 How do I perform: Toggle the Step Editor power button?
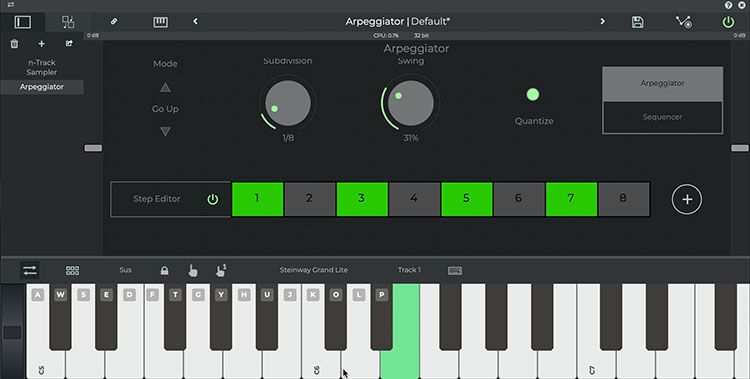tap(212, 200)
